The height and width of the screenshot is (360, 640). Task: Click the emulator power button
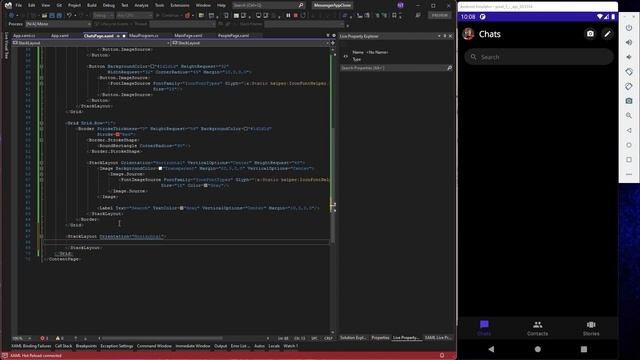pos(629,28)
